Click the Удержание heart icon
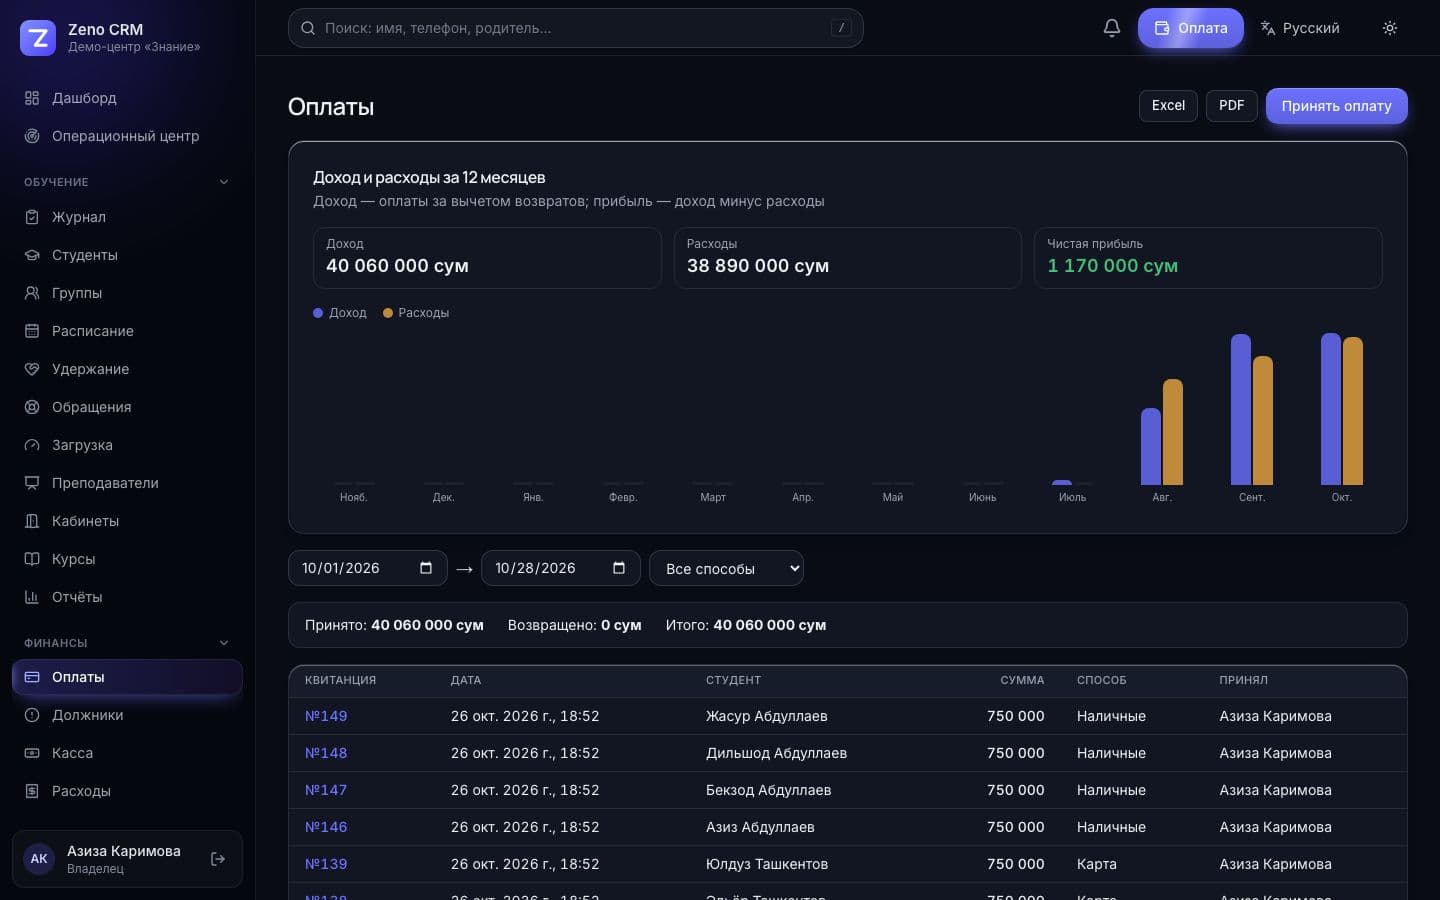The image size is (1440, 900). tap(32, 369)
